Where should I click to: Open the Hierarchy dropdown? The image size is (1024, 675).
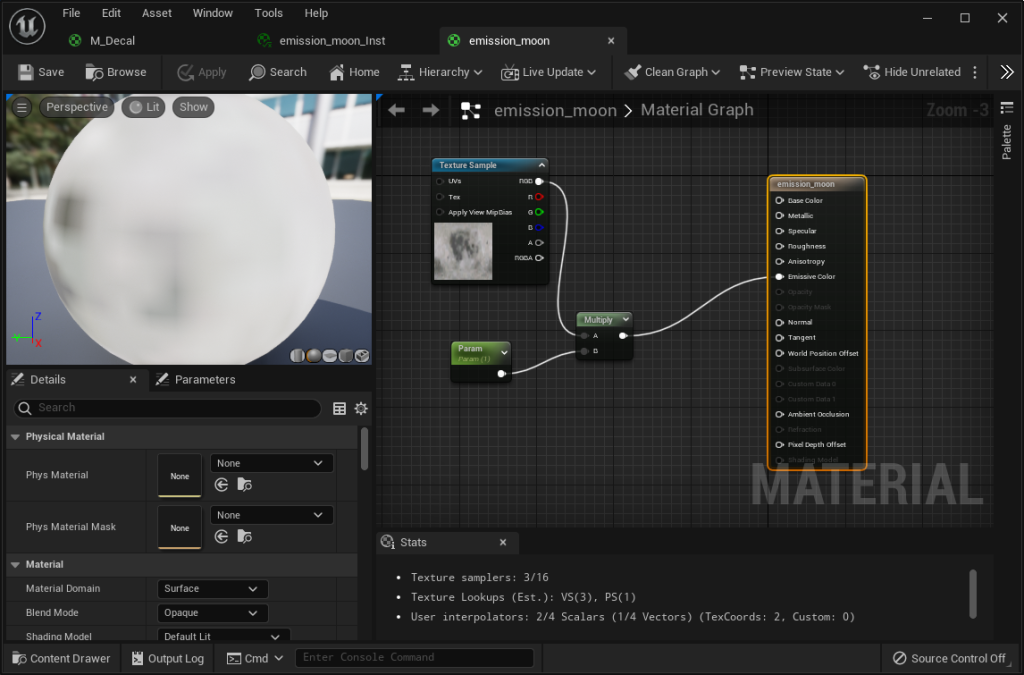[440, 72]
